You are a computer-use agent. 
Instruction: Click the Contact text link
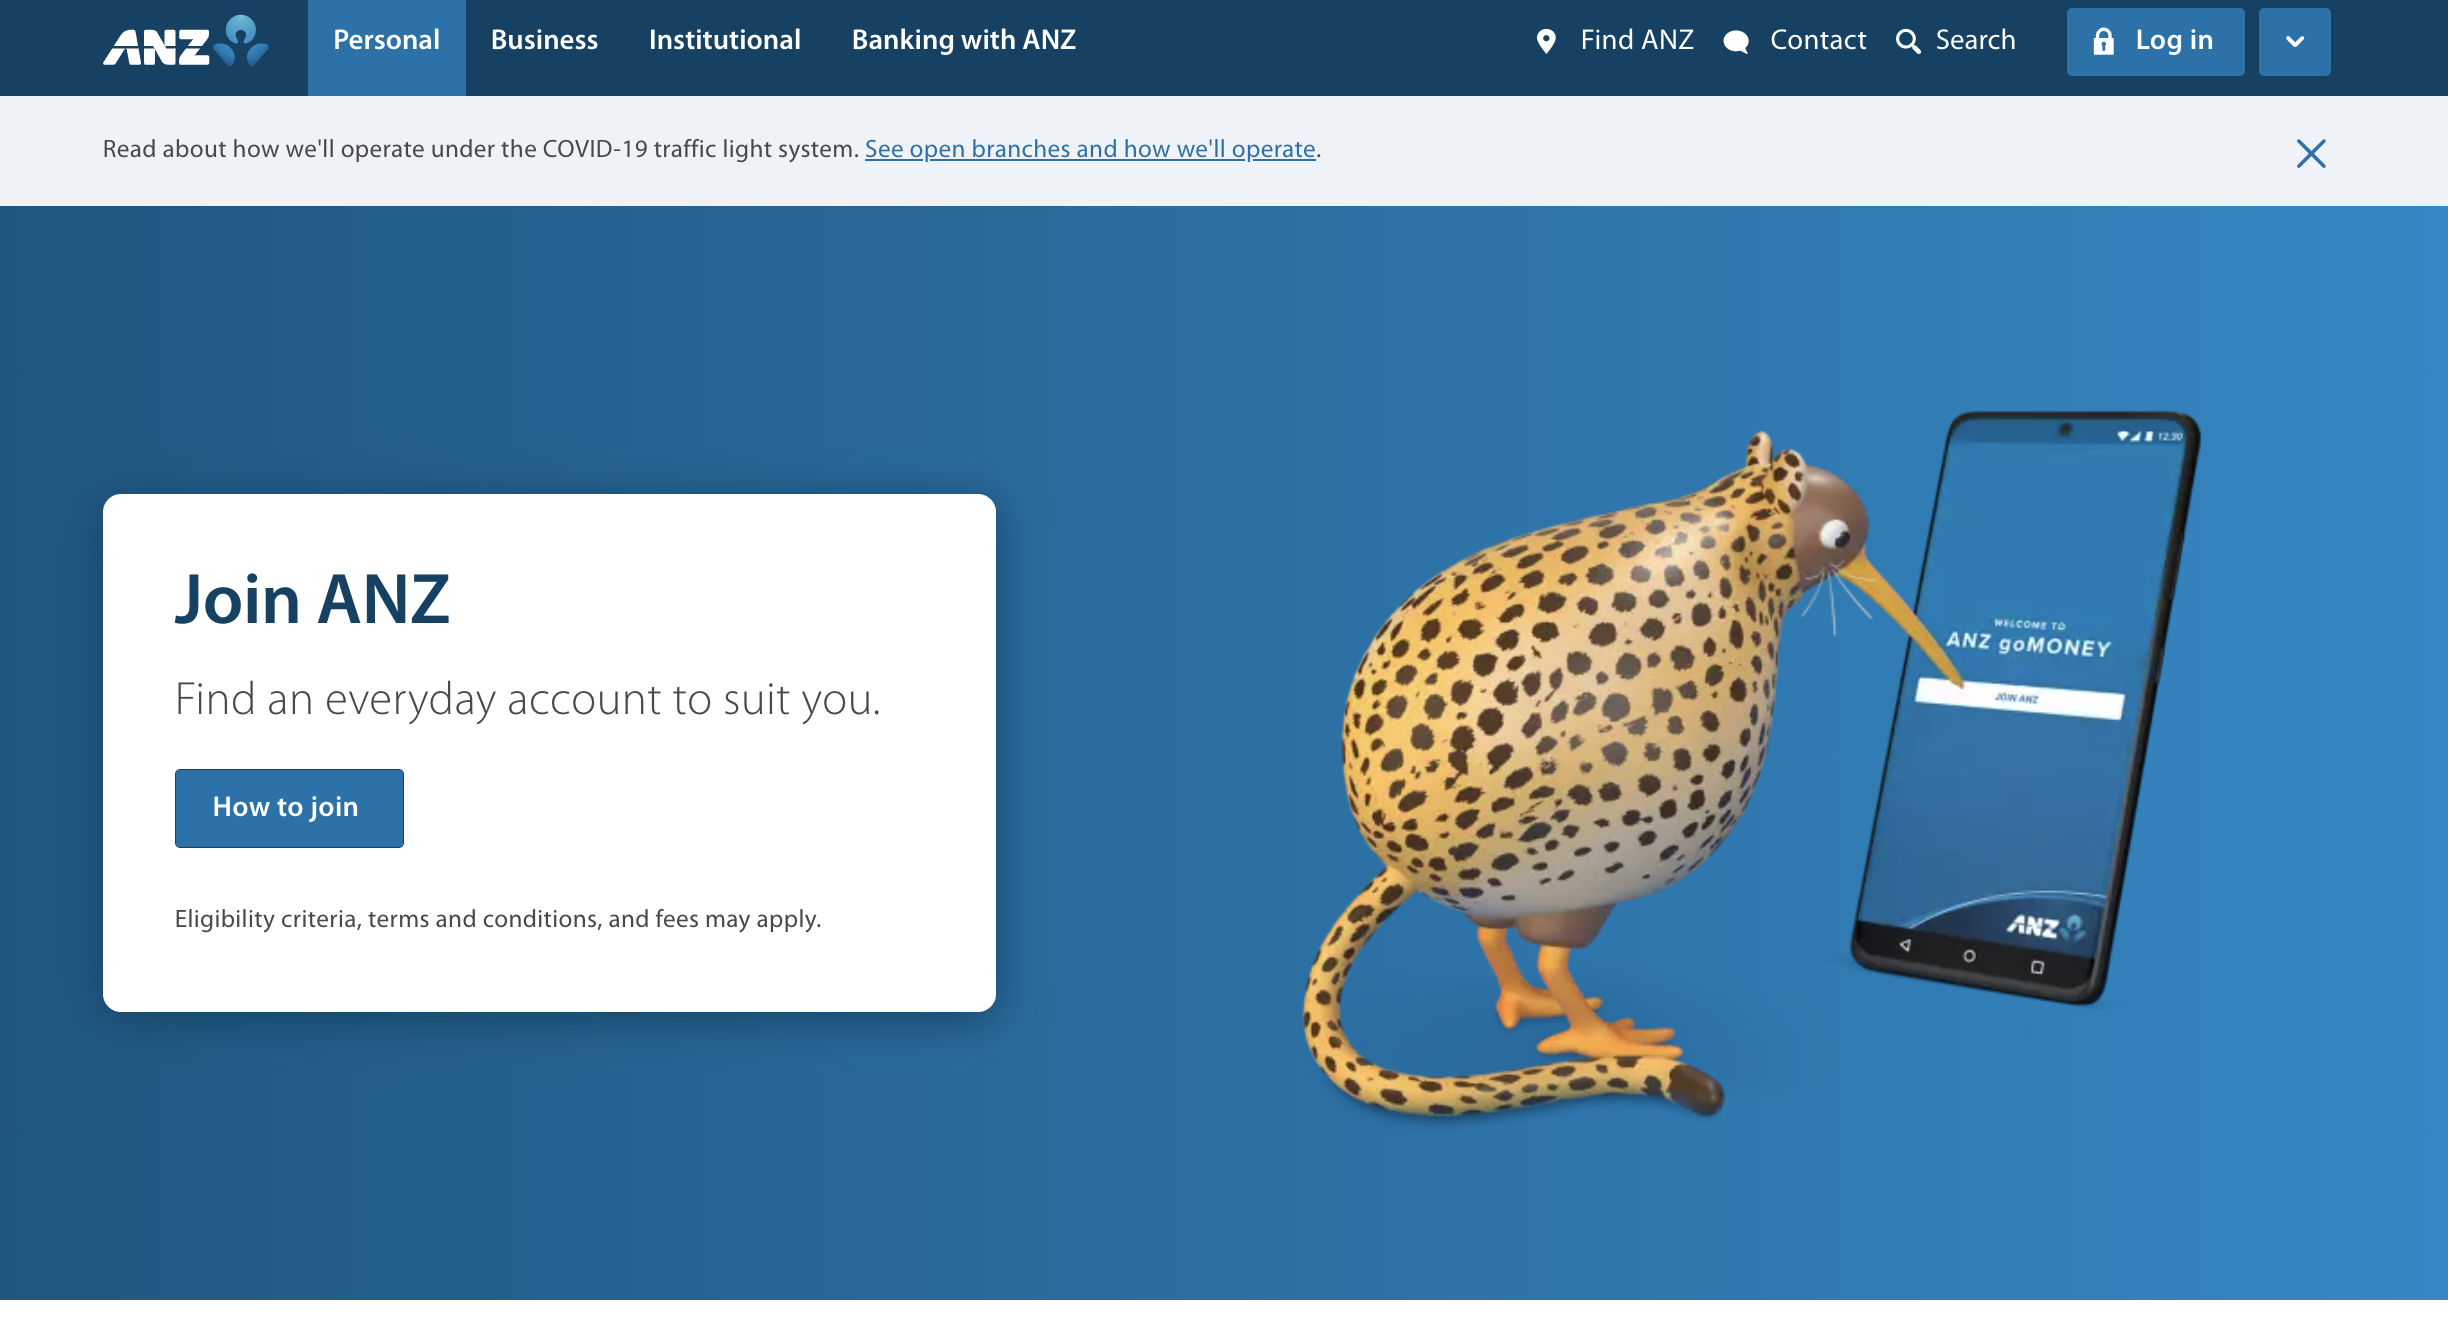coord(1817,40)
